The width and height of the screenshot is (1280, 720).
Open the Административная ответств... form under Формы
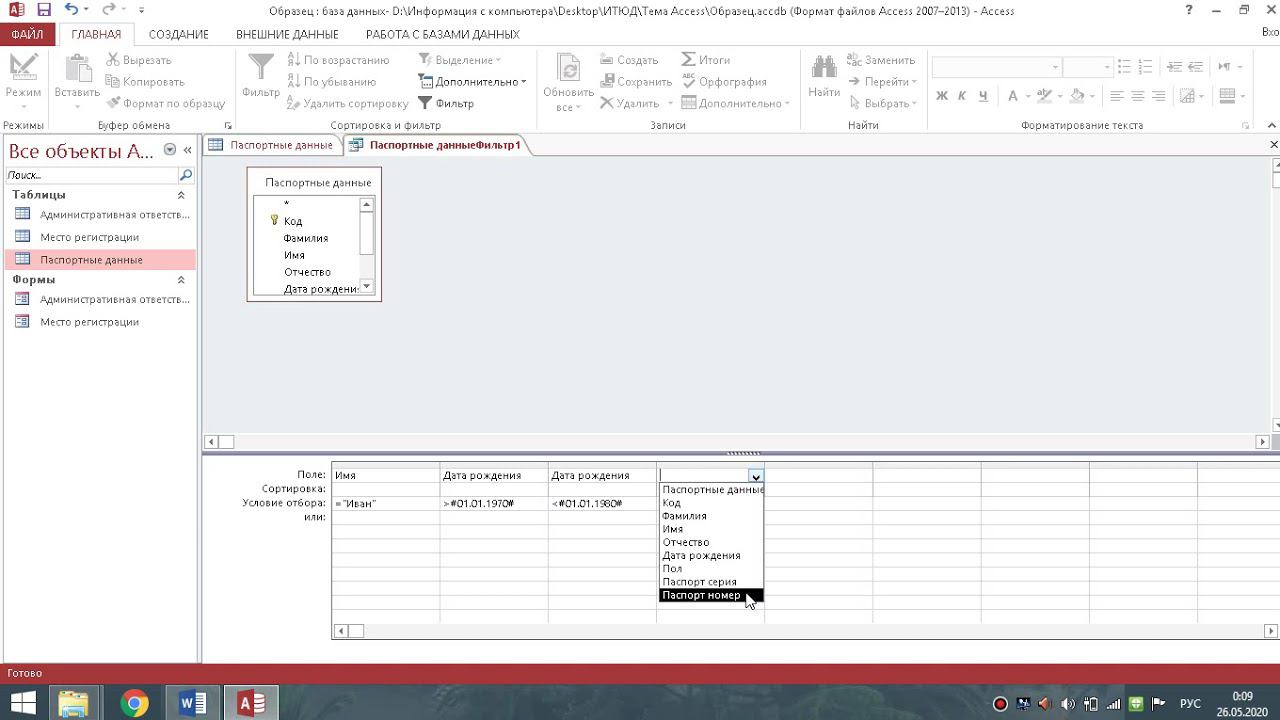tap(100, 299)
